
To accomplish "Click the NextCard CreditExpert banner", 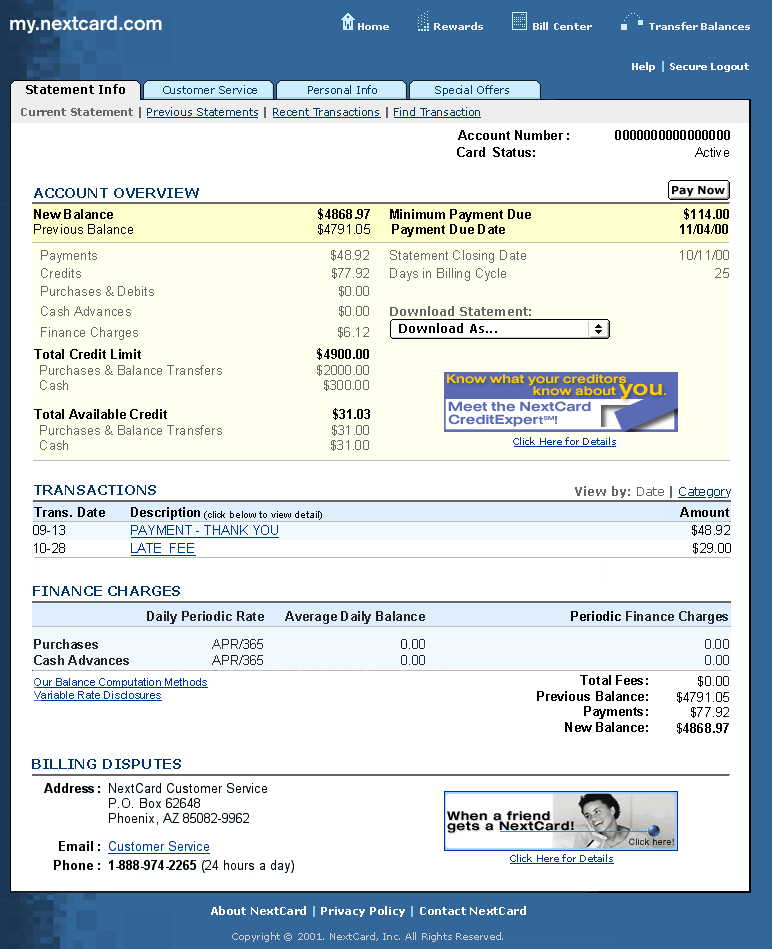I will click(x=561, y=402).
